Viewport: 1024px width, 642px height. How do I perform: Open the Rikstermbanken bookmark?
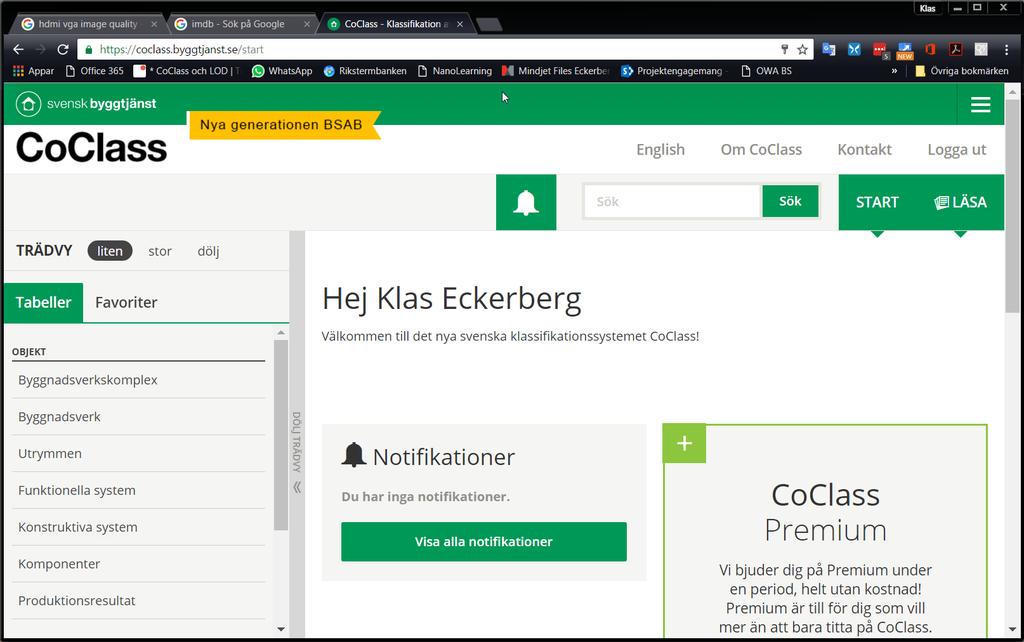(x=365, y=71)
